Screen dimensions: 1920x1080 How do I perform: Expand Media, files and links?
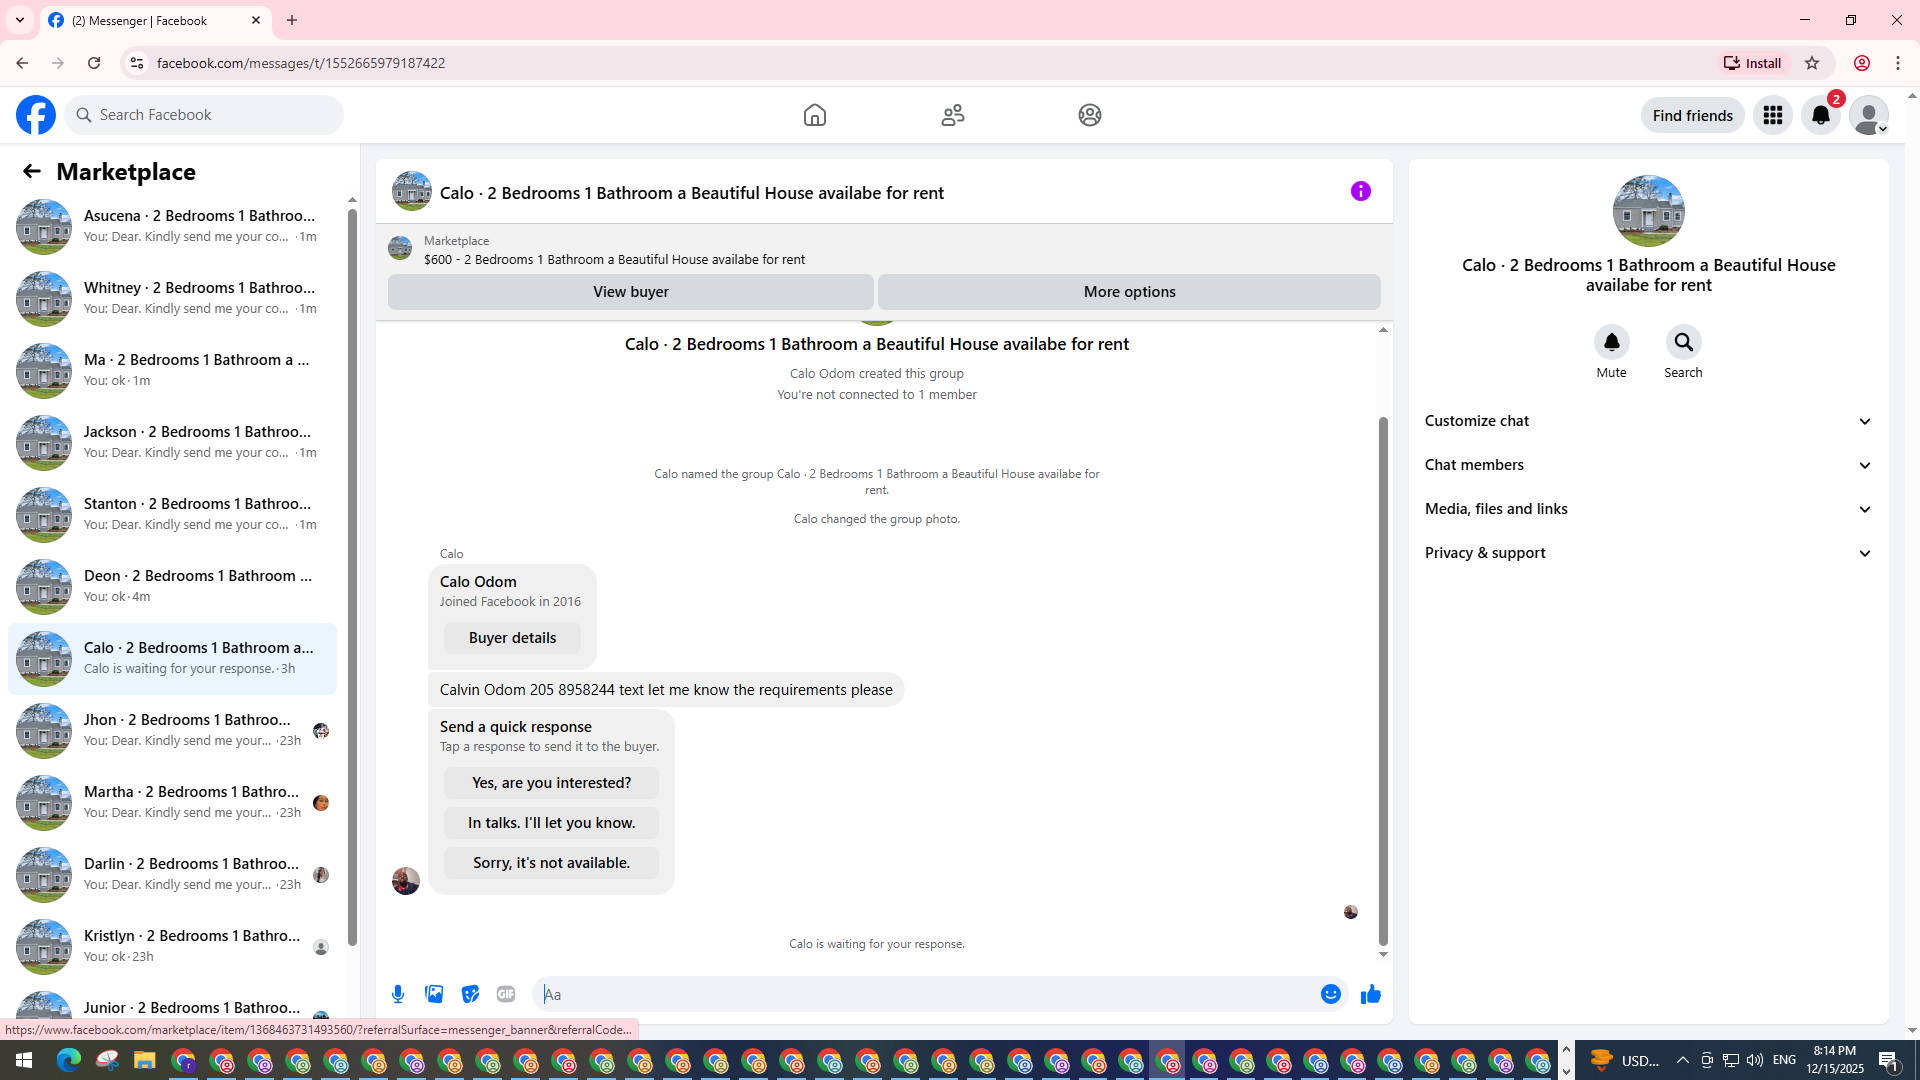[x=1648, y=509]
